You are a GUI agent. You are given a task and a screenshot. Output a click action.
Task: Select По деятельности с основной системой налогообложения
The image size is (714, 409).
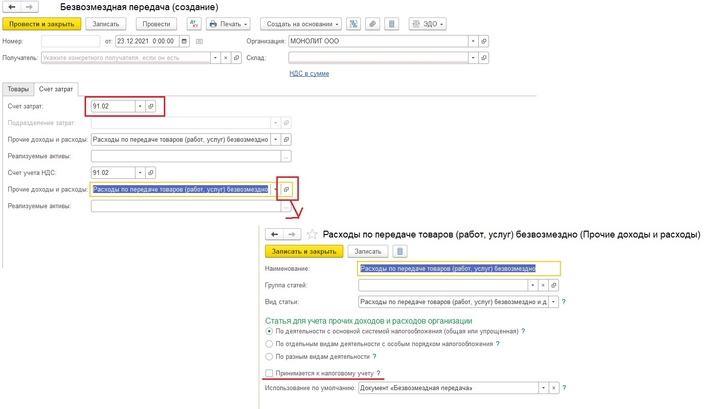pyautogui.click(x=269, y=331)
